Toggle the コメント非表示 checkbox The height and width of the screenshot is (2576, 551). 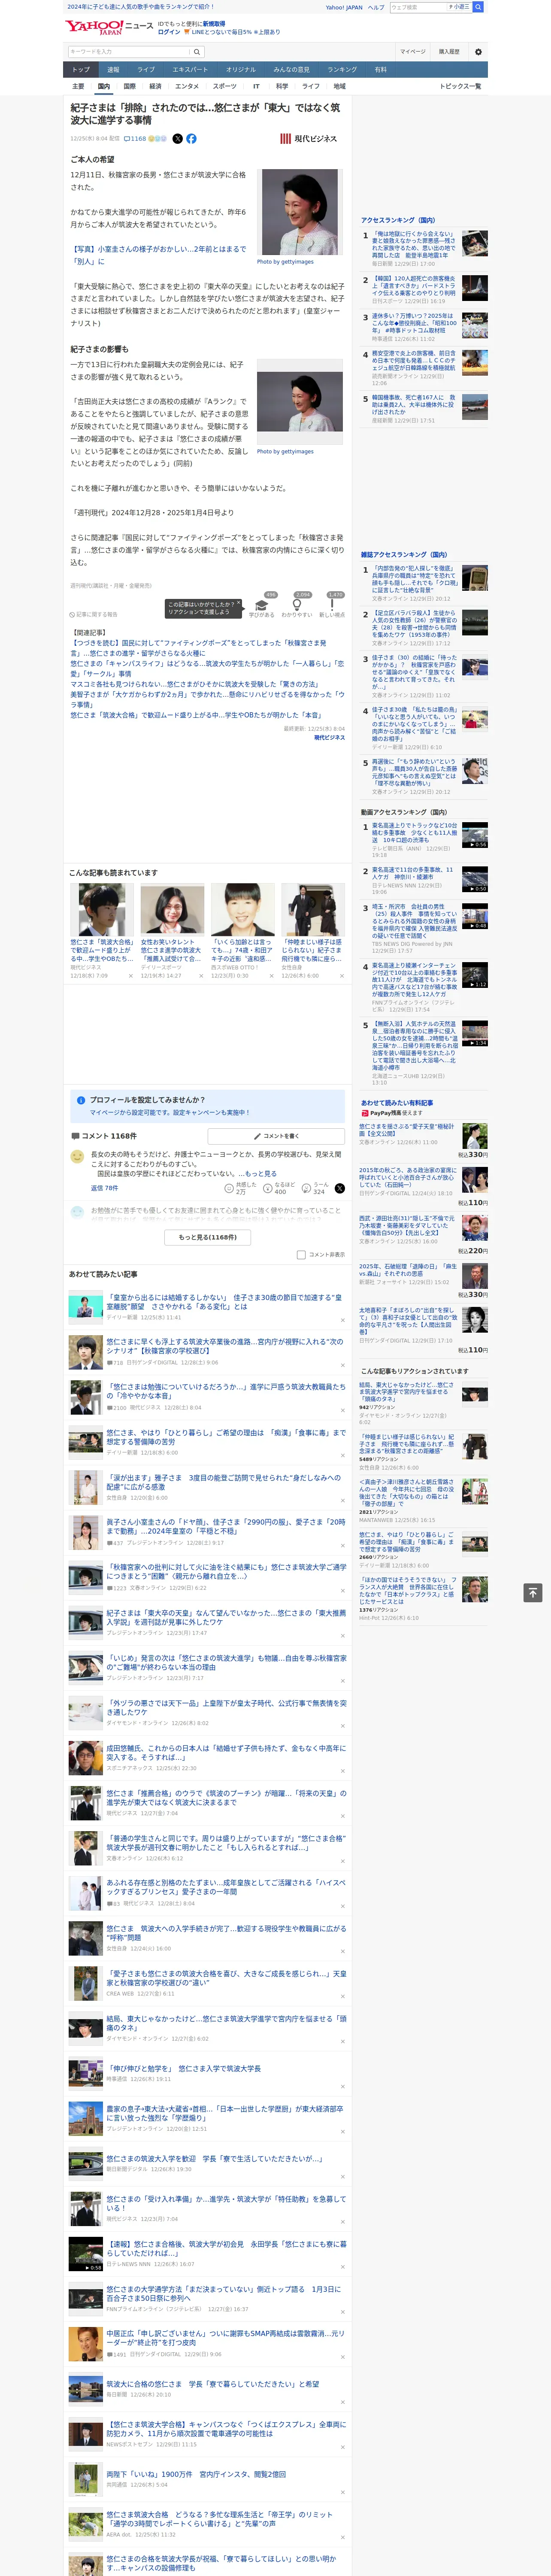click(x=301, y=1254)
